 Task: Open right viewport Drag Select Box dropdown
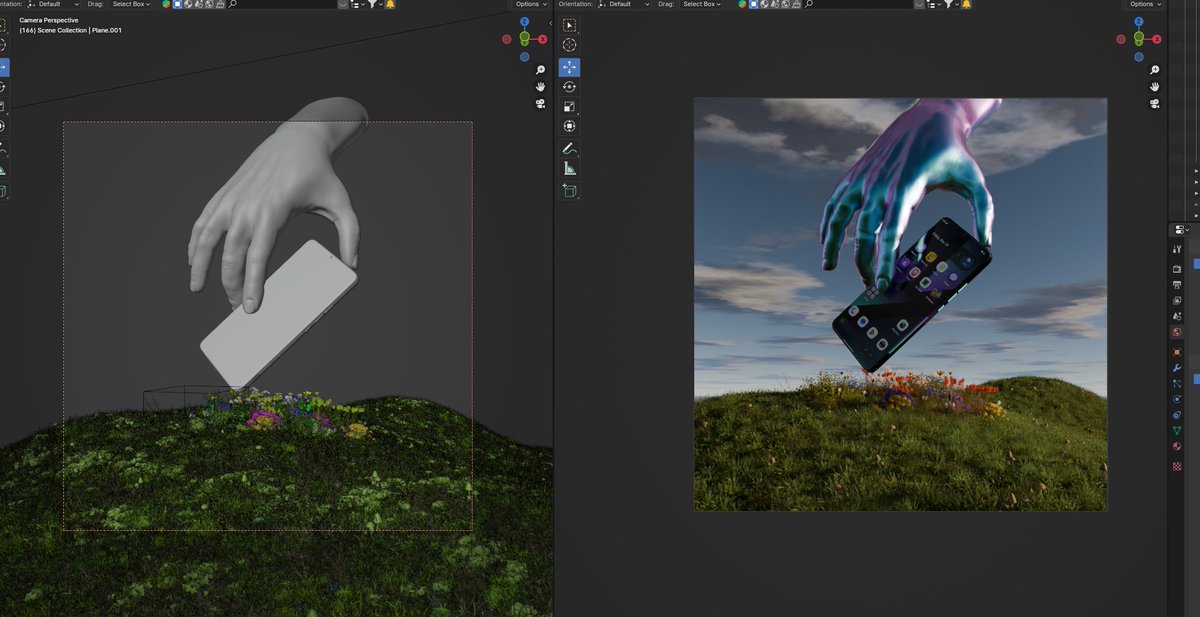click(x=701, y=4)
